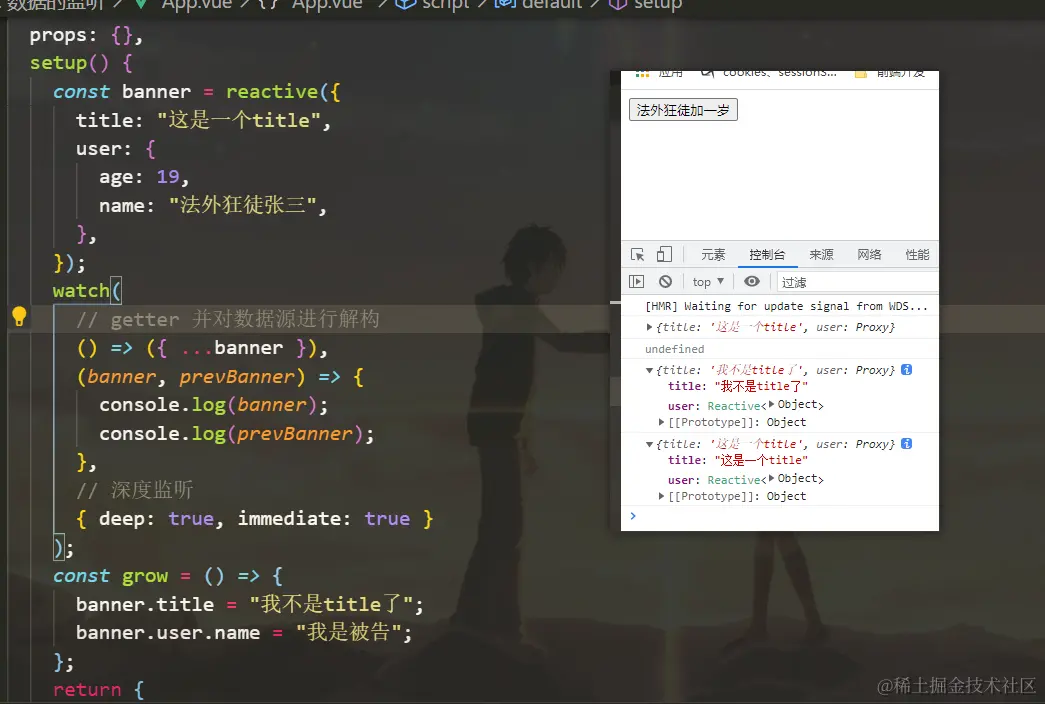
Task: Click the '// 深度监听' comment line
Action: point(135,490)
